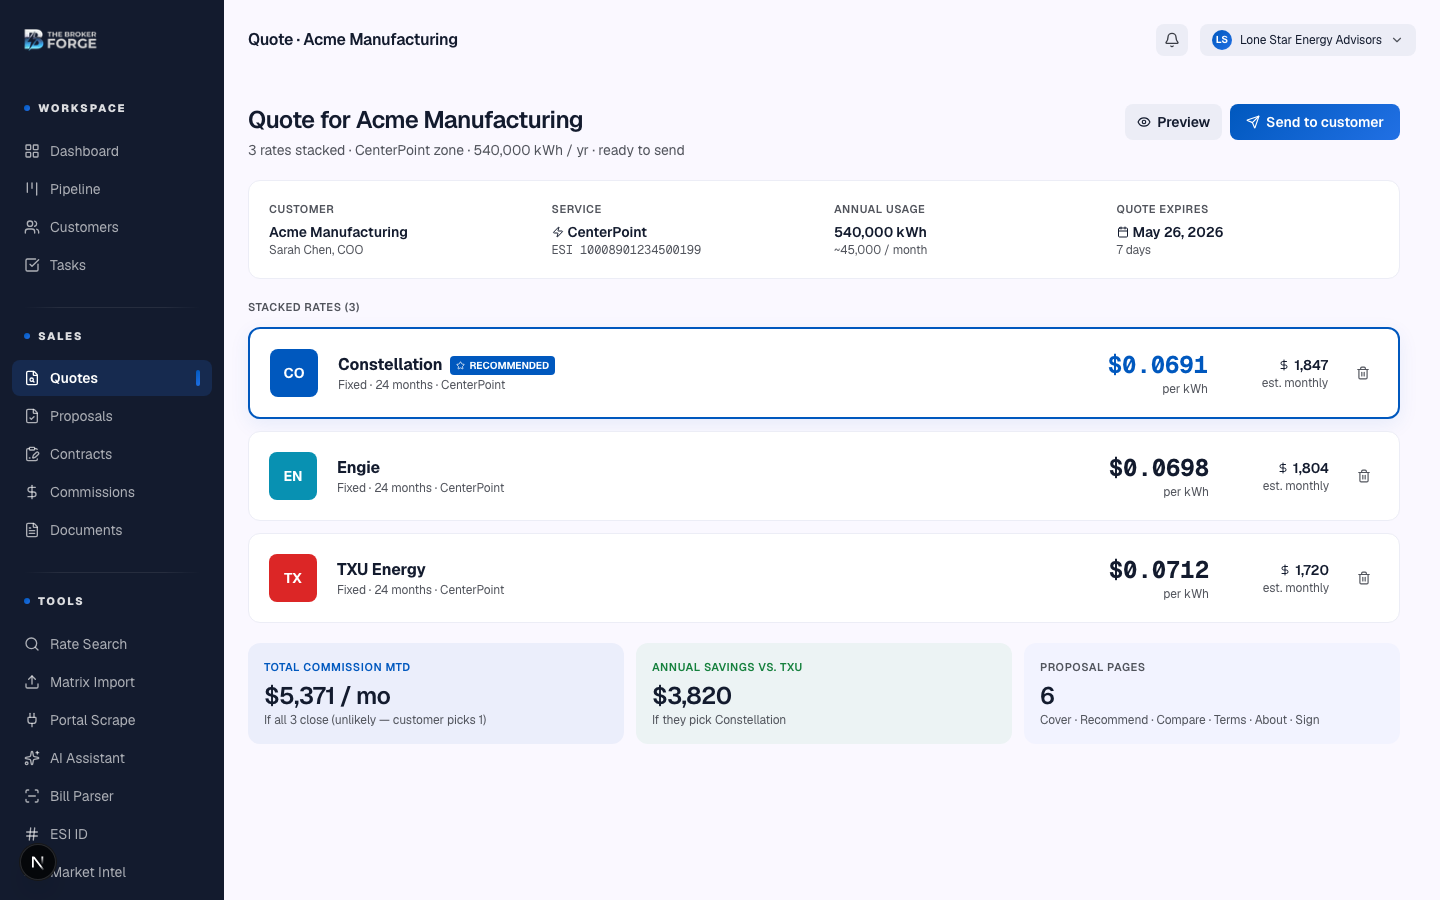Screen dimensions: 1440x900
Task: Click the Bill Parser scan icon
Action: click(32, 796)
